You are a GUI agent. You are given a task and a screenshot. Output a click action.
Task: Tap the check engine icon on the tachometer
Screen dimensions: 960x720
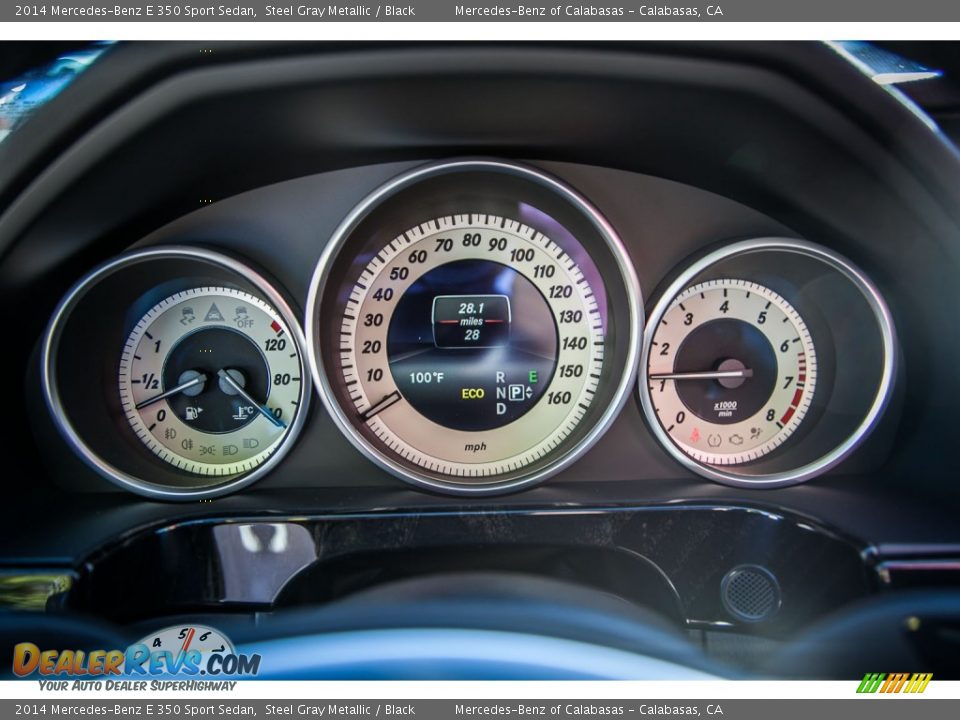pos(736,438)
